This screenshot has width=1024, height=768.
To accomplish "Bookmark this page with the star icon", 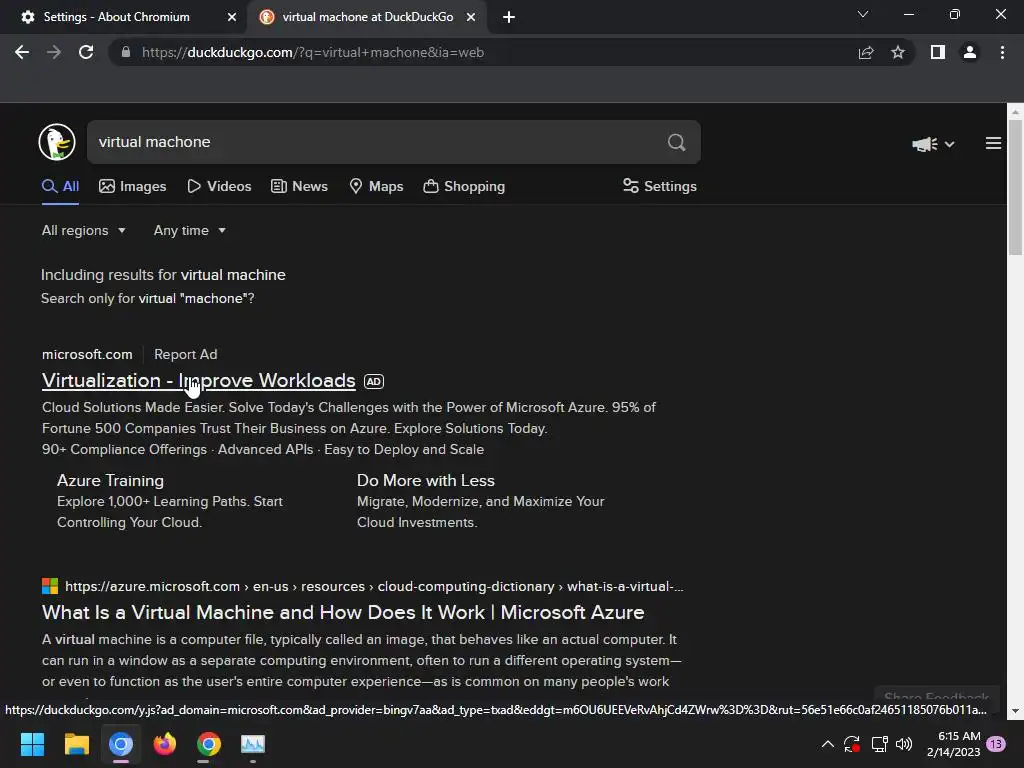I will pos(898,52).
